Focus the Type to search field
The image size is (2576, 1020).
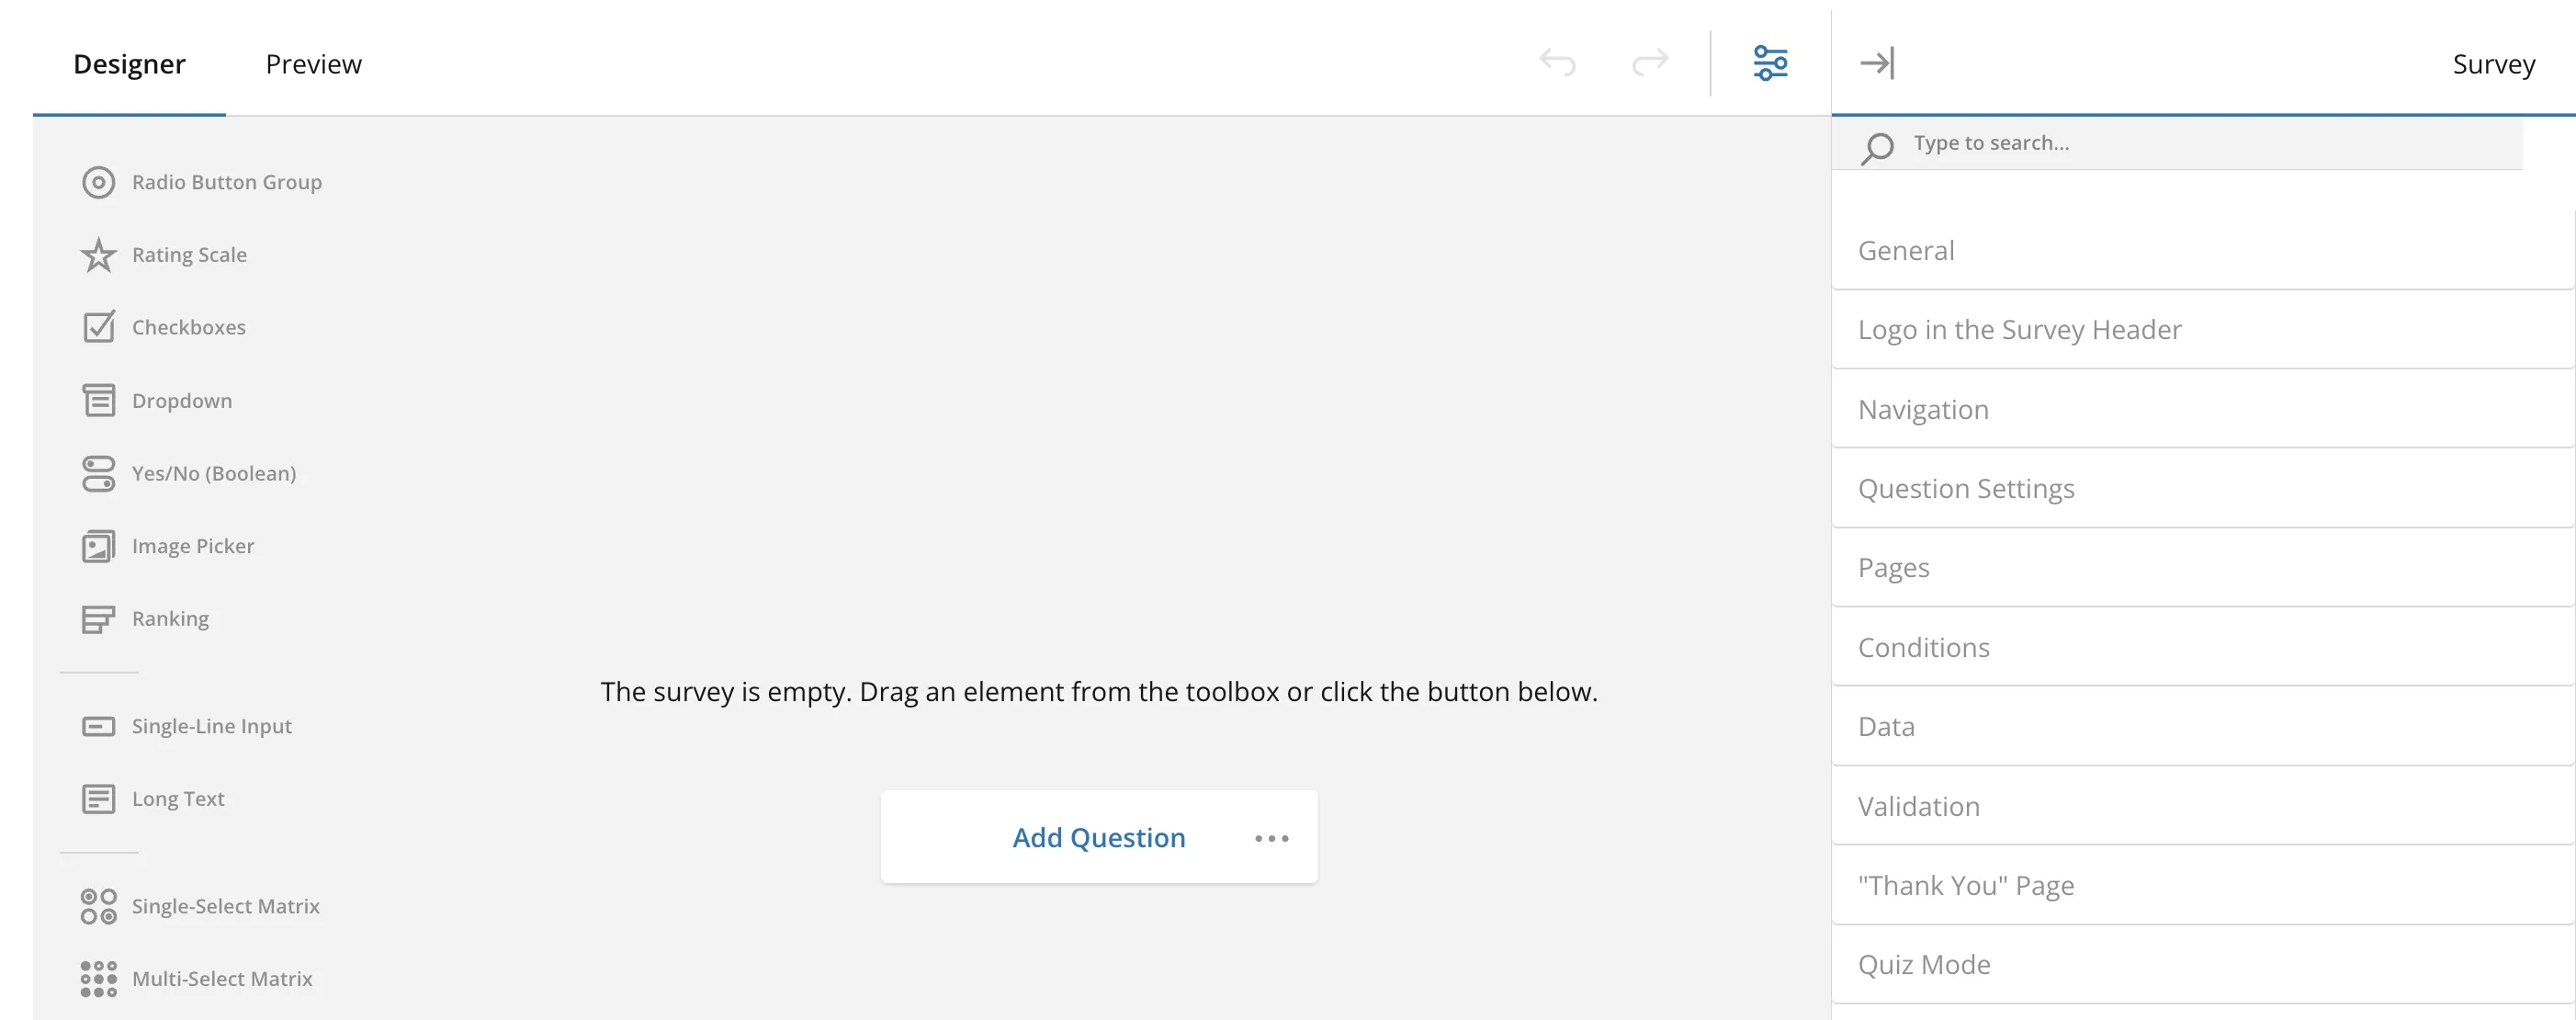[x=2190, y=143]
